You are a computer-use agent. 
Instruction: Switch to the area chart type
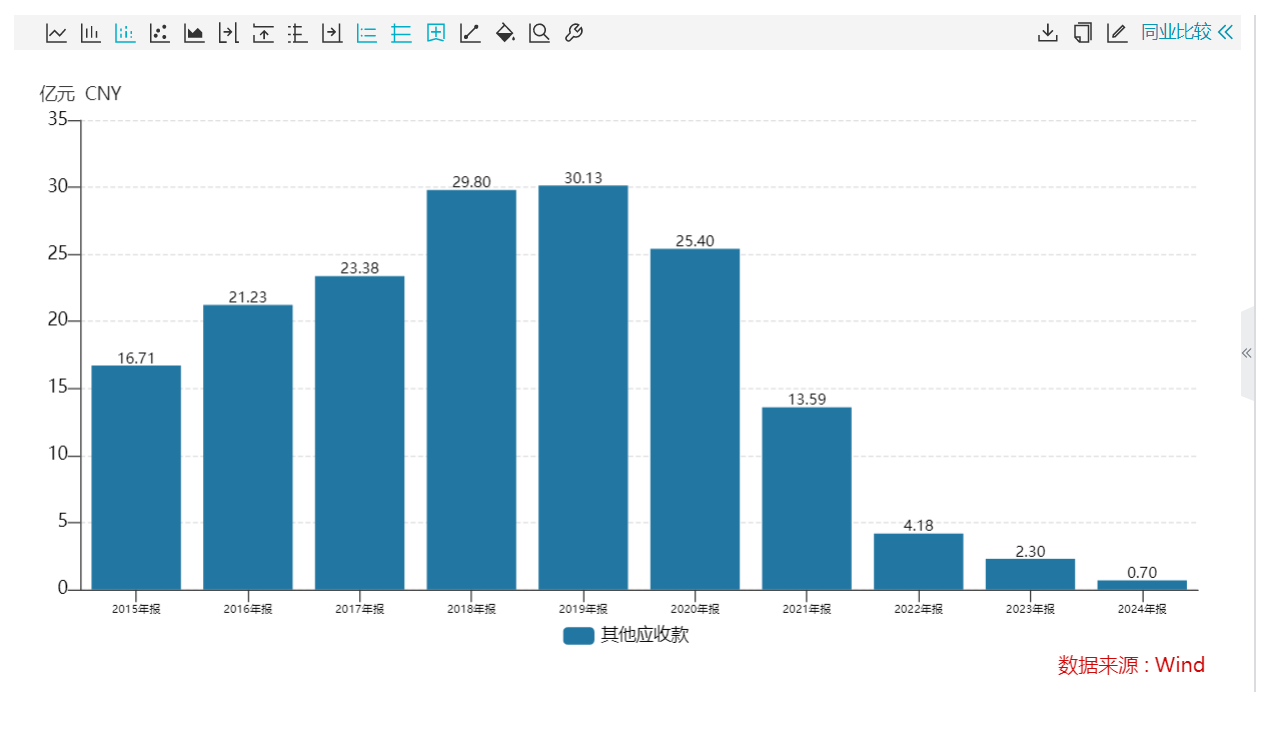194,33
